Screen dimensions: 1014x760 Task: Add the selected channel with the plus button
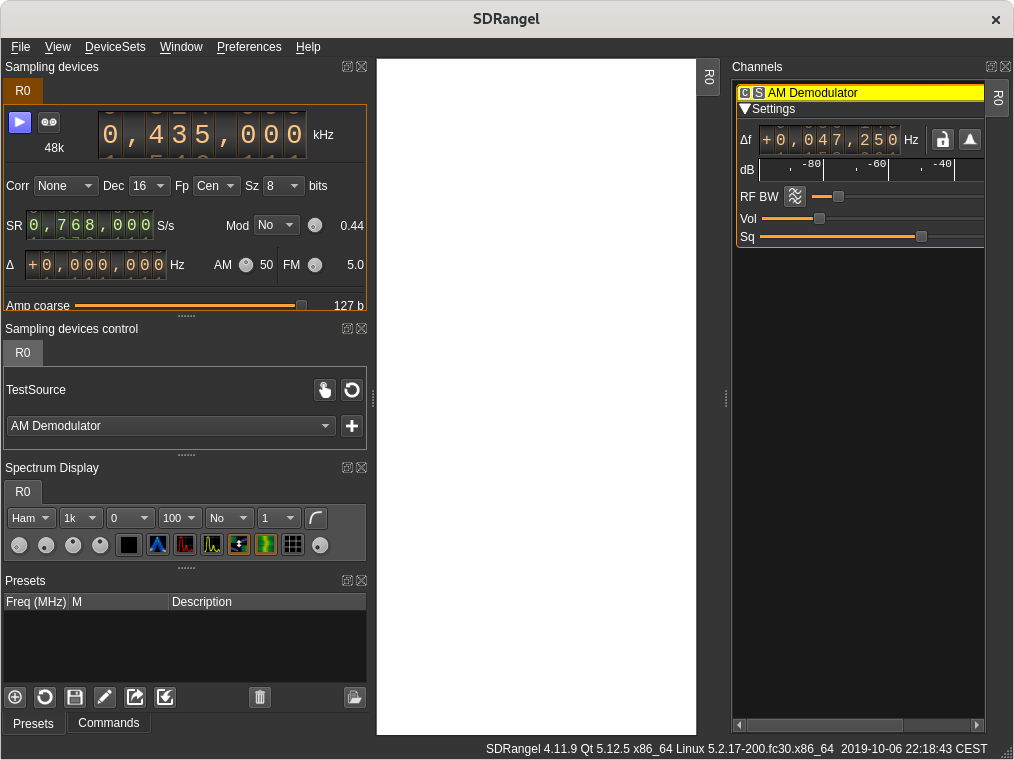pyautogui.click(x=351, y=426)
